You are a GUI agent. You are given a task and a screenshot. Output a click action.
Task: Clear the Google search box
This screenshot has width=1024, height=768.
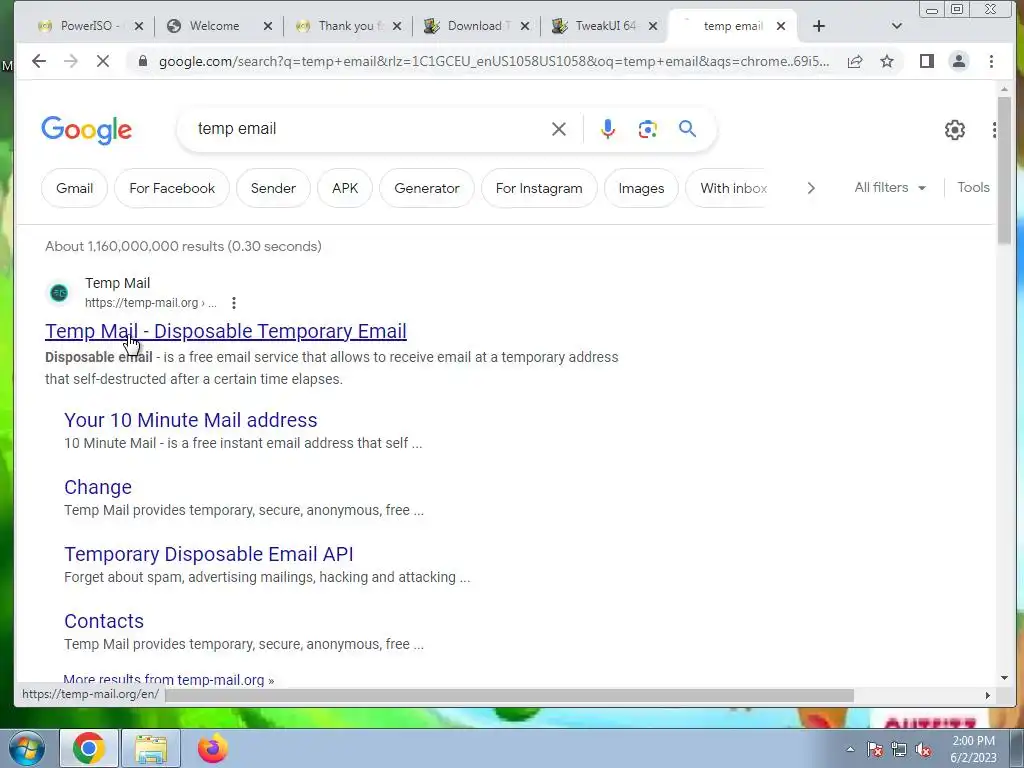click(558, 129)
